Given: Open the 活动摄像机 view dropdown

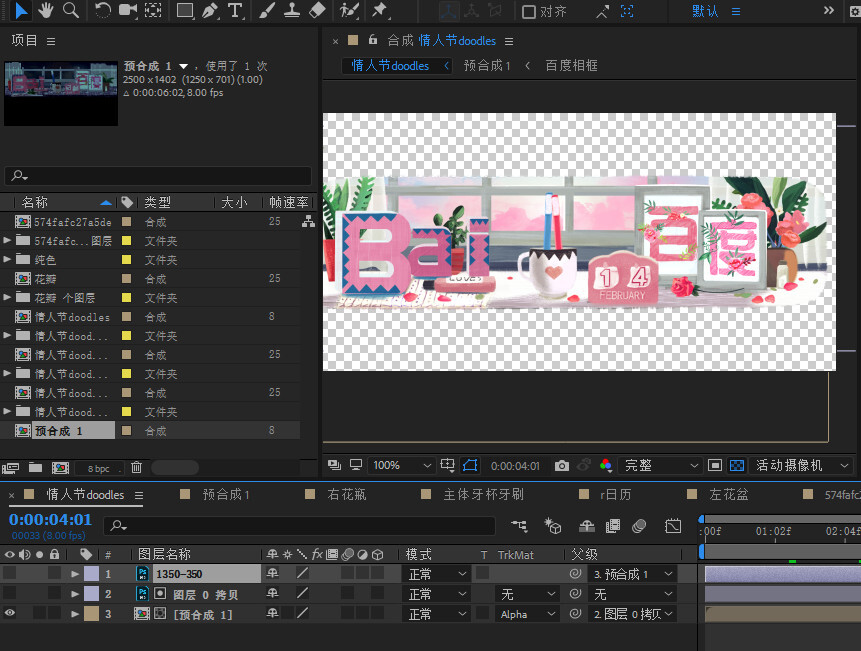Looking at the screenshot, I should [802, 465].
